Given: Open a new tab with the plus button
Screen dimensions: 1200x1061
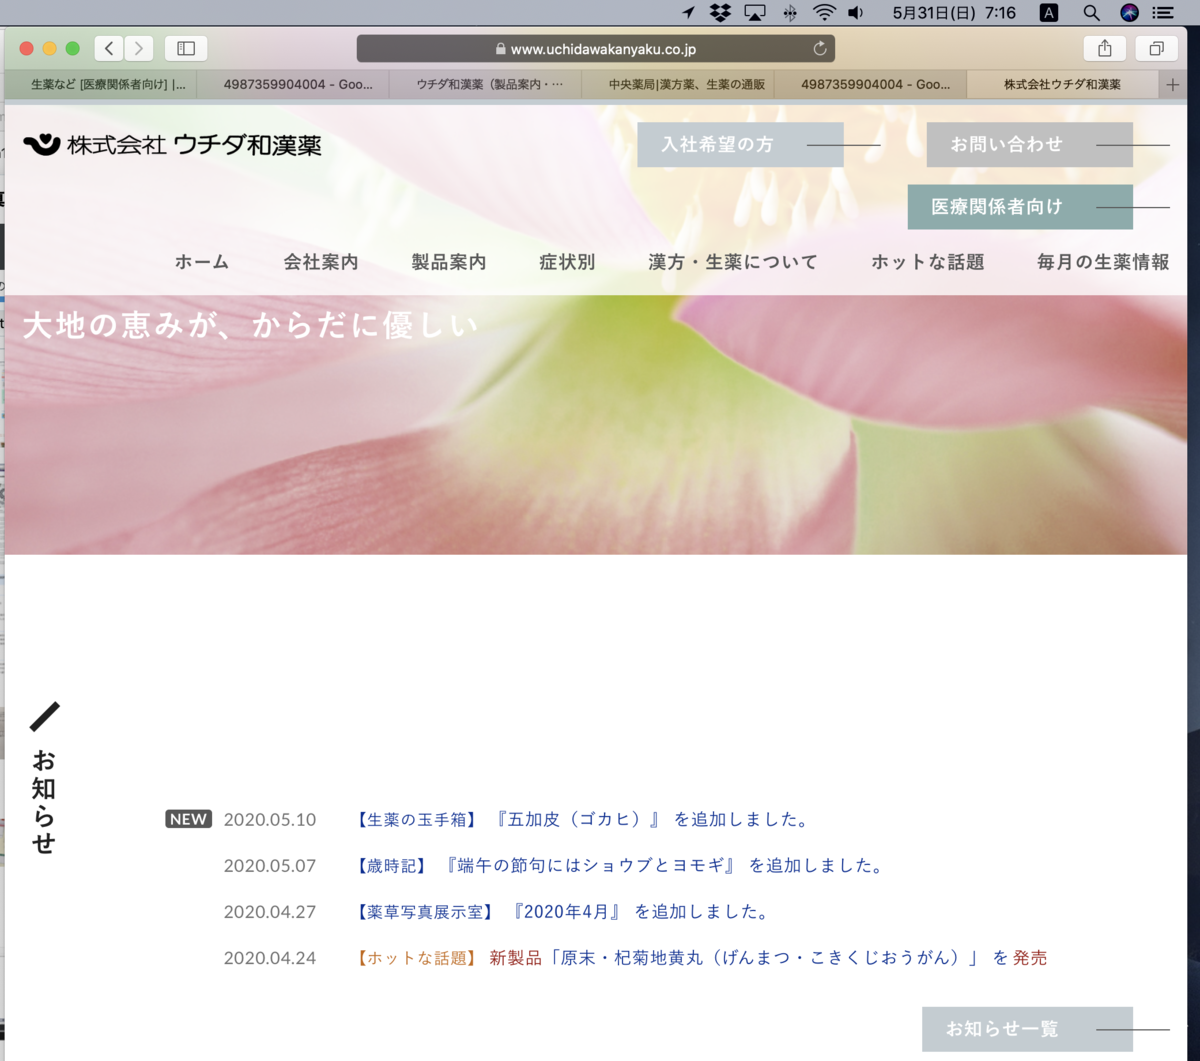Looking at the screenshot, I should pyautogui.click(x=1173, y=84).
